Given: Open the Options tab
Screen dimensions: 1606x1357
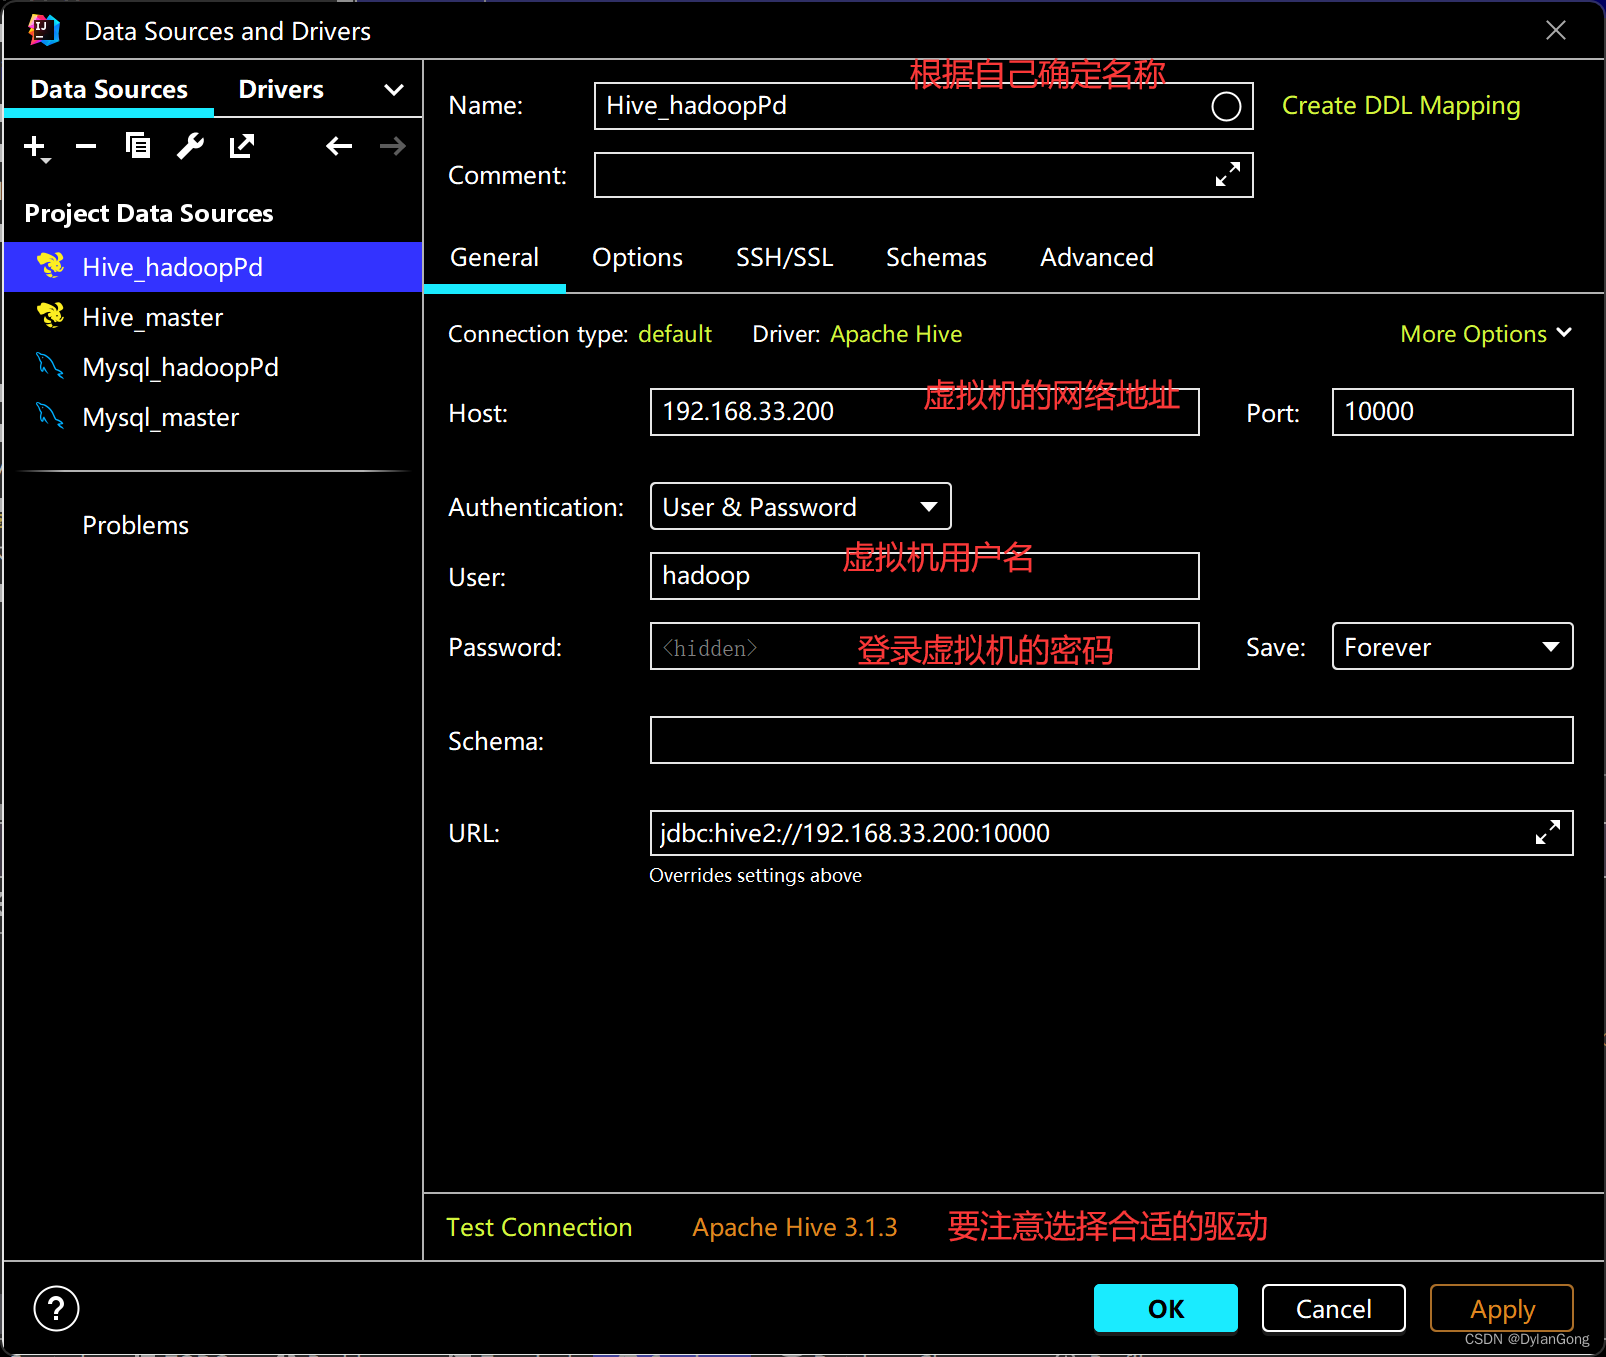Looking at the screenshot, I should click(637, 258).
